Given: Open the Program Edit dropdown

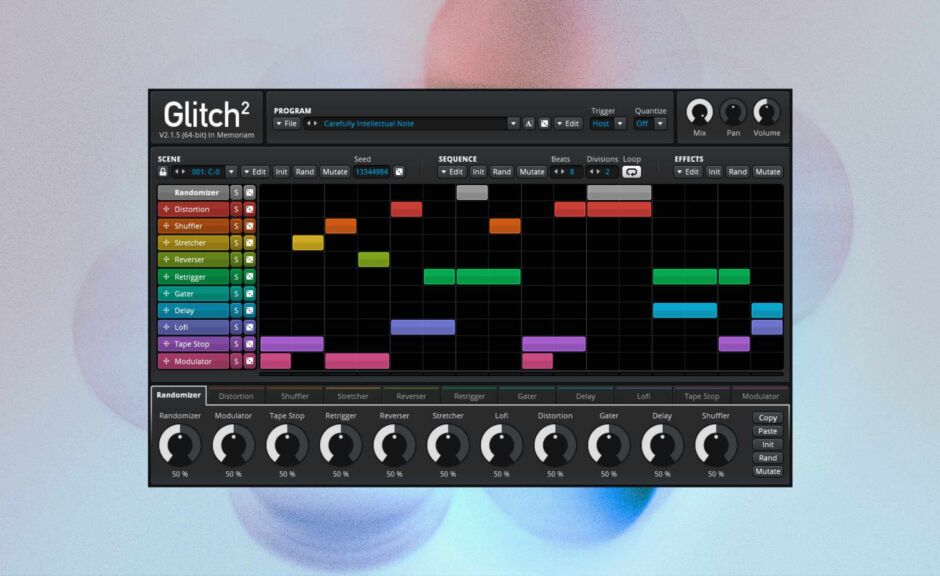Looking at the screenshot, I should (568, 123).
